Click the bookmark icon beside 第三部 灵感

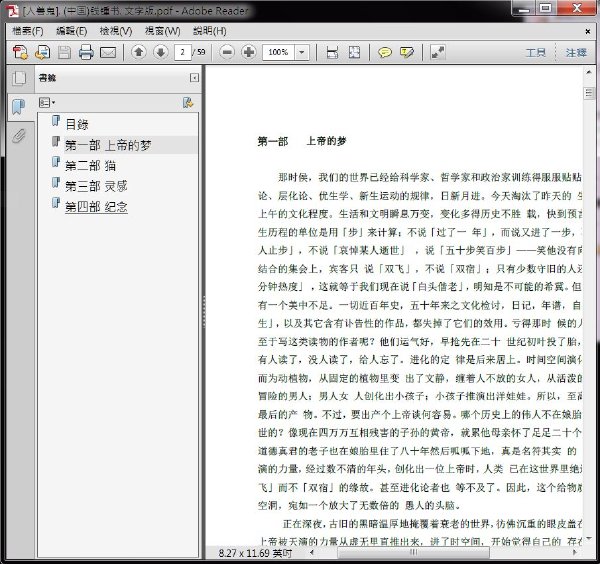[x=56, y=183]
